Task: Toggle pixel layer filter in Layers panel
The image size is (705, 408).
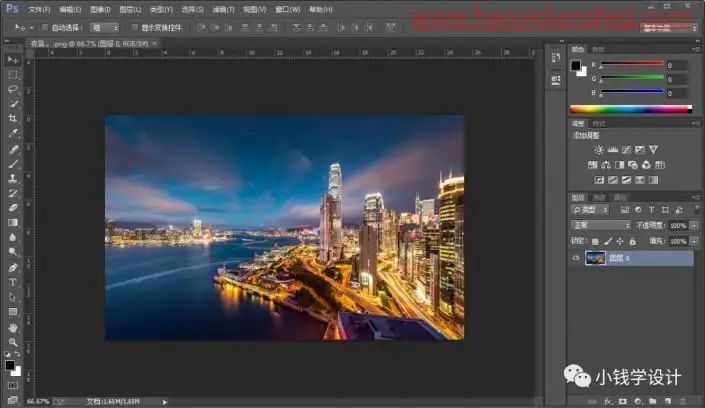Action: [625, 210]
